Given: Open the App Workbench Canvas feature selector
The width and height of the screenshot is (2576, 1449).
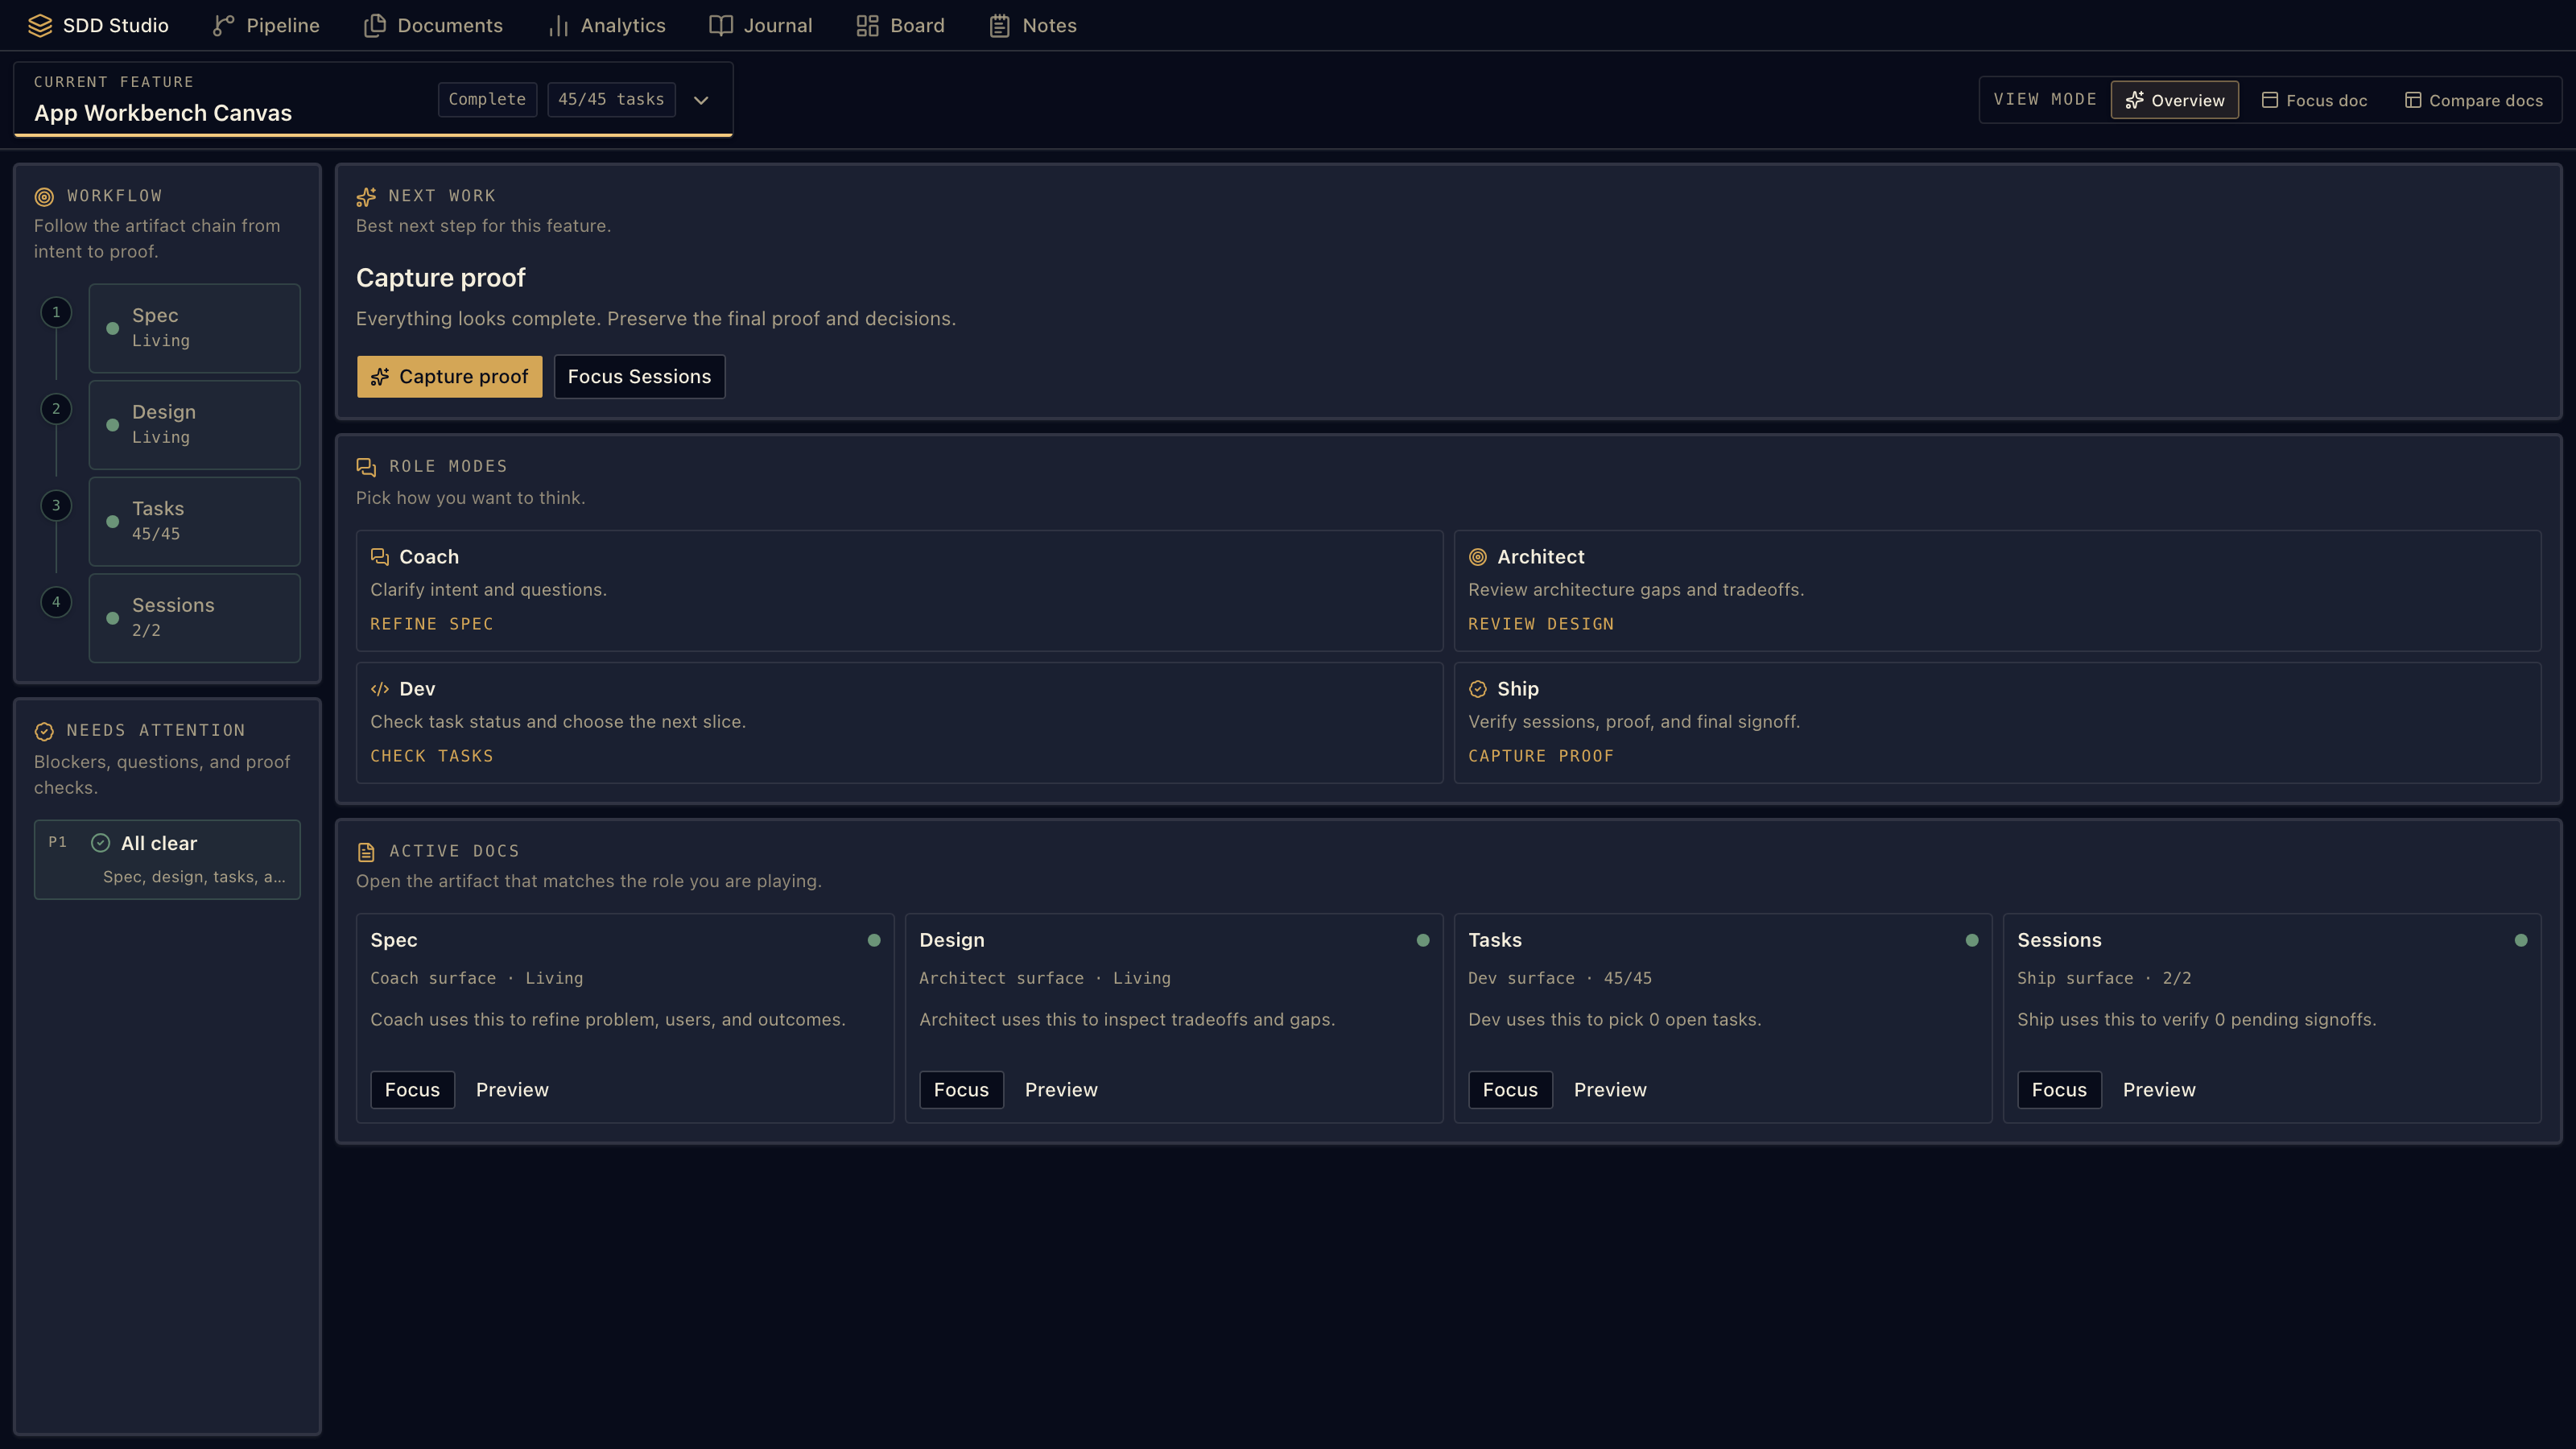Looking at the screenshot, I should pyautogui.click(x=373, y=99).
